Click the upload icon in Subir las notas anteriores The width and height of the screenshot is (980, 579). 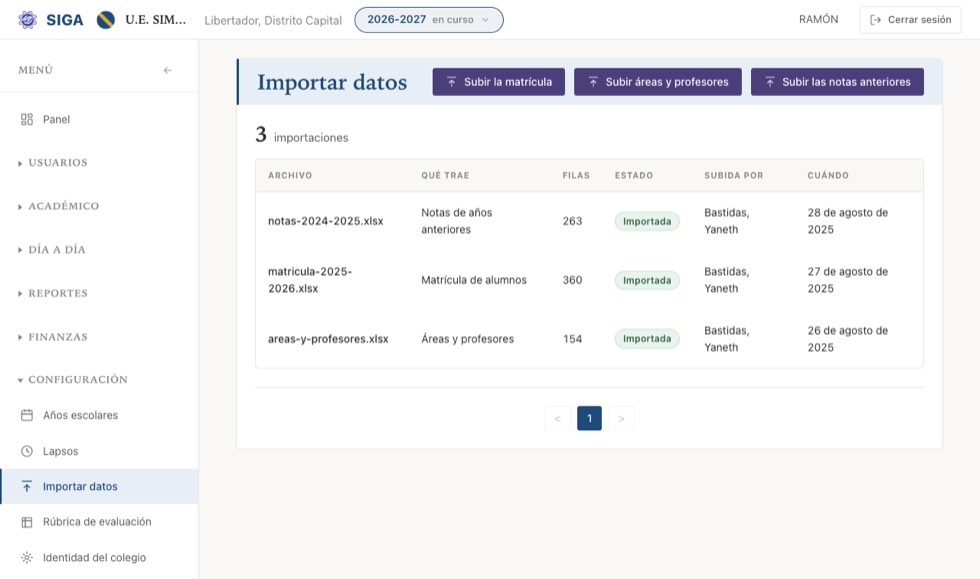point(770,82)
